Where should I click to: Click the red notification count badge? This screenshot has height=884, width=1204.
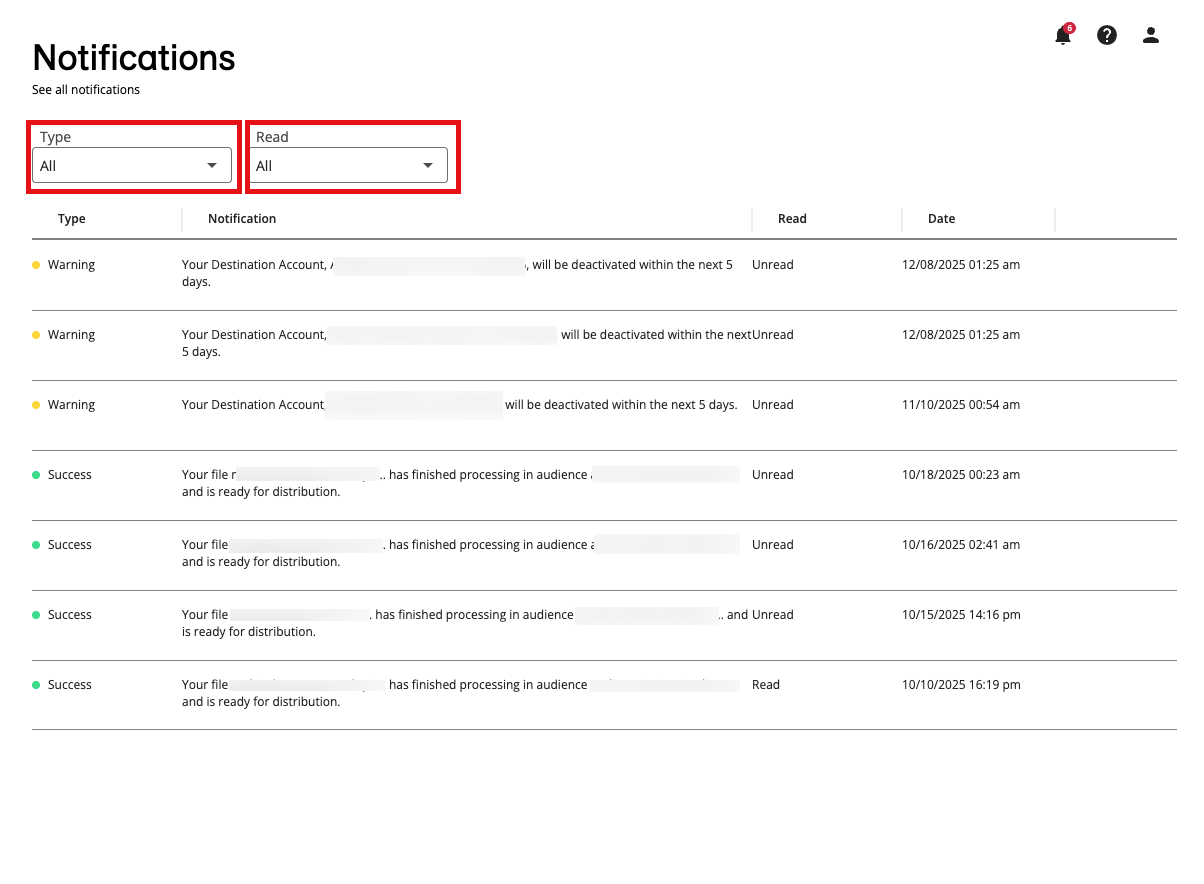(x=1070, y=28)
